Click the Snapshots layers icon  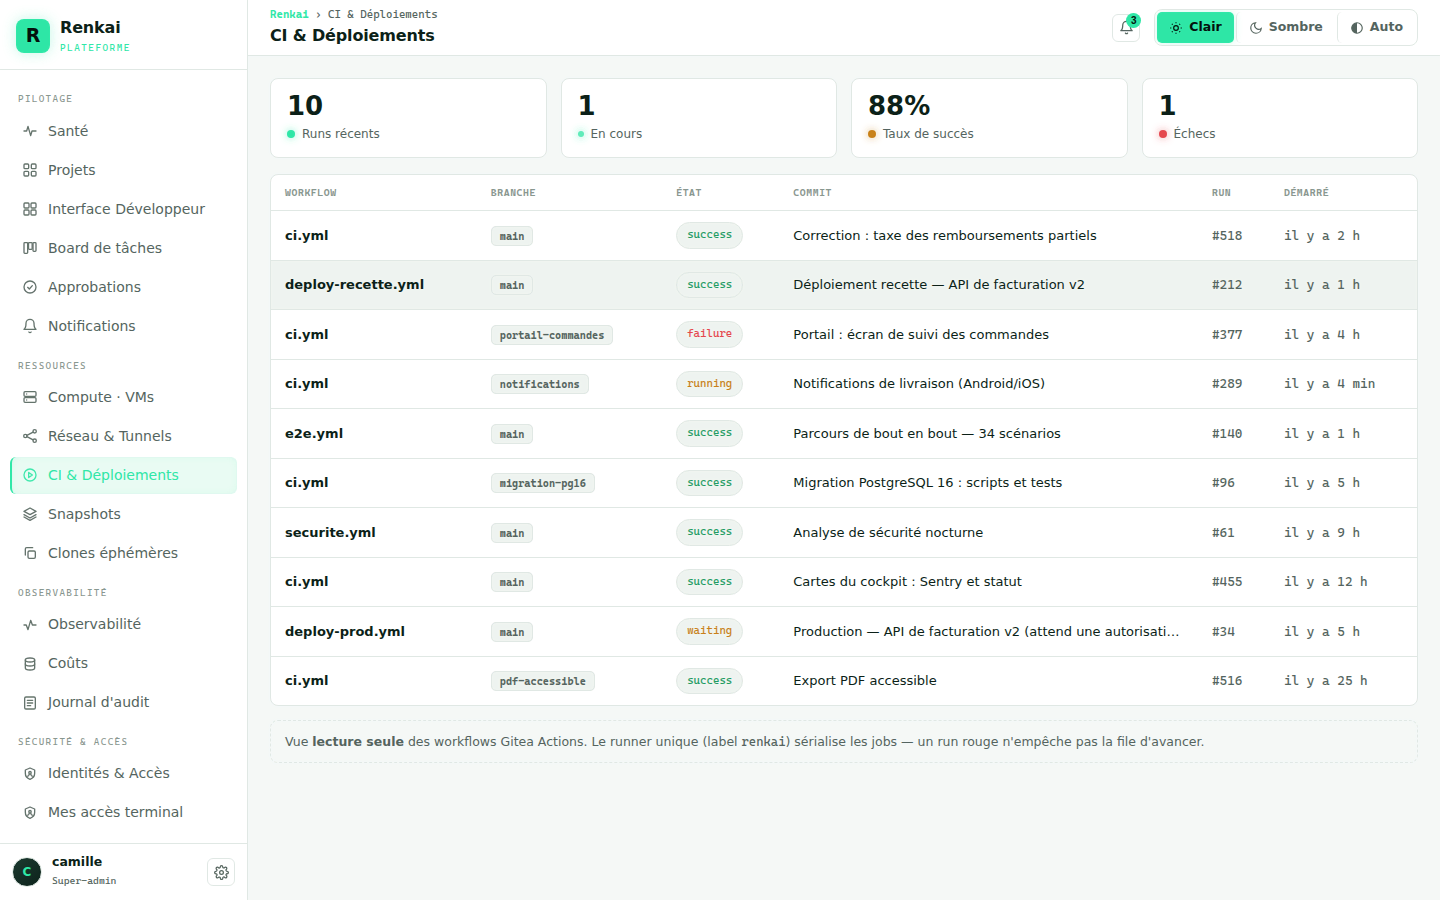pos(30,514)
